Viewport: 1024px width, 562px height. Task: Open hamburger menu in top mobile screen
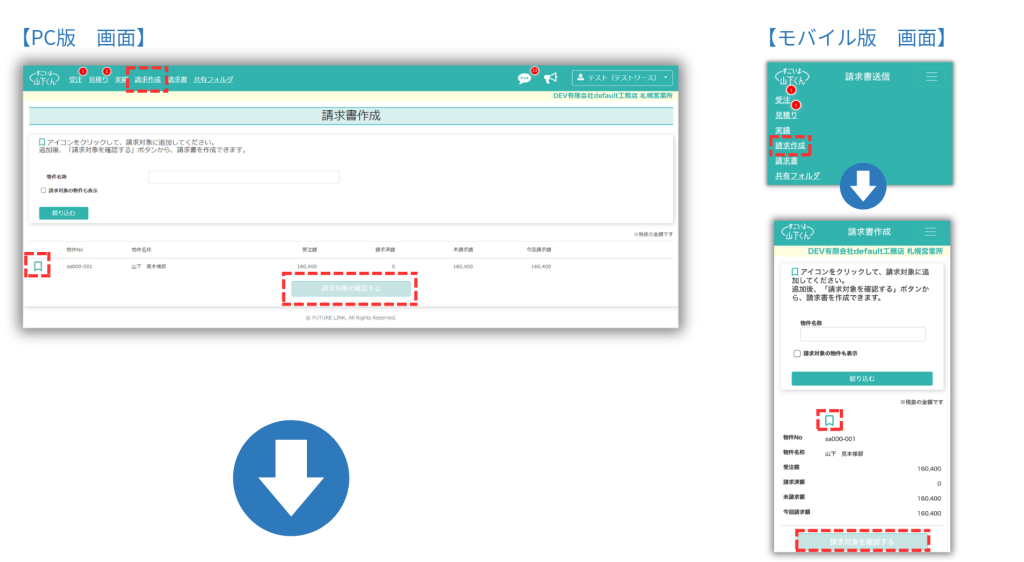coord(932,76)
